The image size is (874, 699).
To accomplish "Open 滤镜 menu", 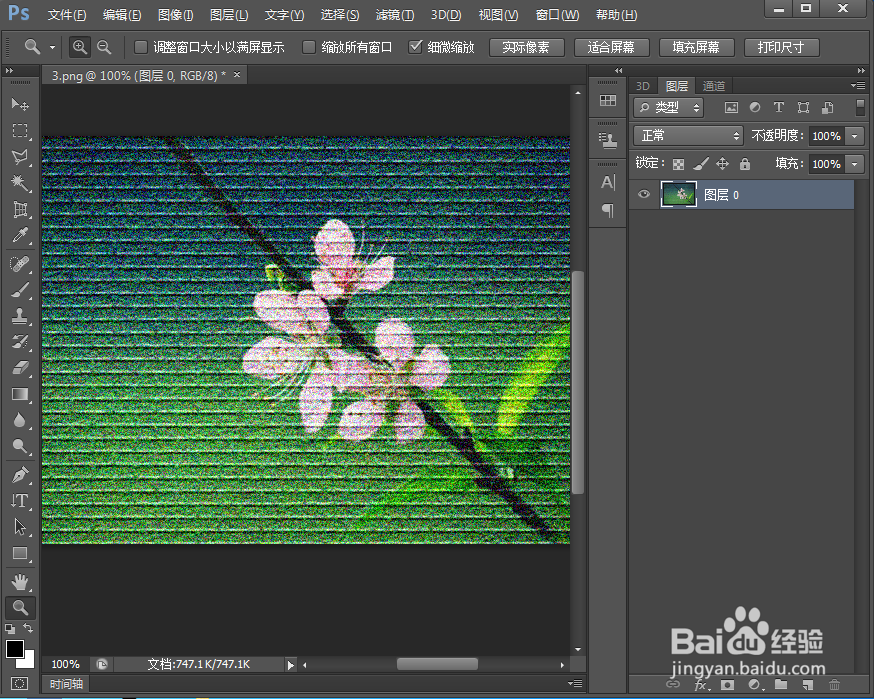I will pyautogui.click(x=395, y=15).
